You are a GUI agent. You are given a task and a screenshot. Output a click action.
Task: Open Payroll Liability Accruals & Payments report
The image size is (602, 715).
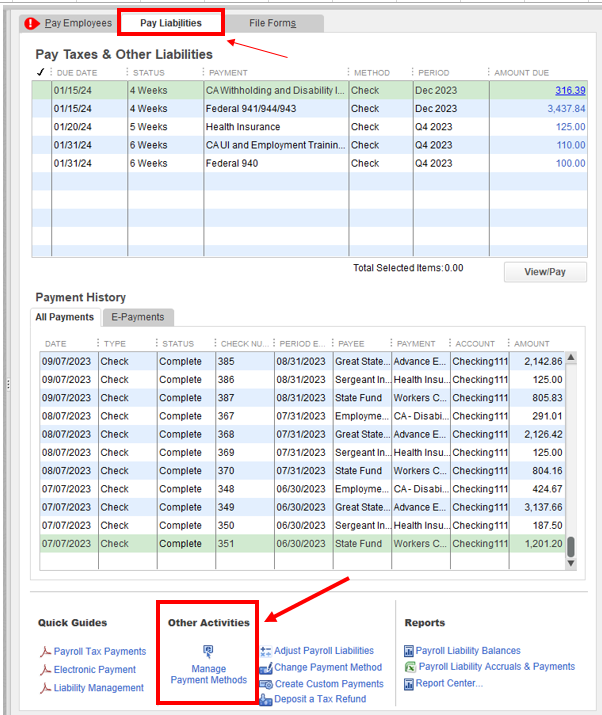pyautogui.click(x=497, y=667)
